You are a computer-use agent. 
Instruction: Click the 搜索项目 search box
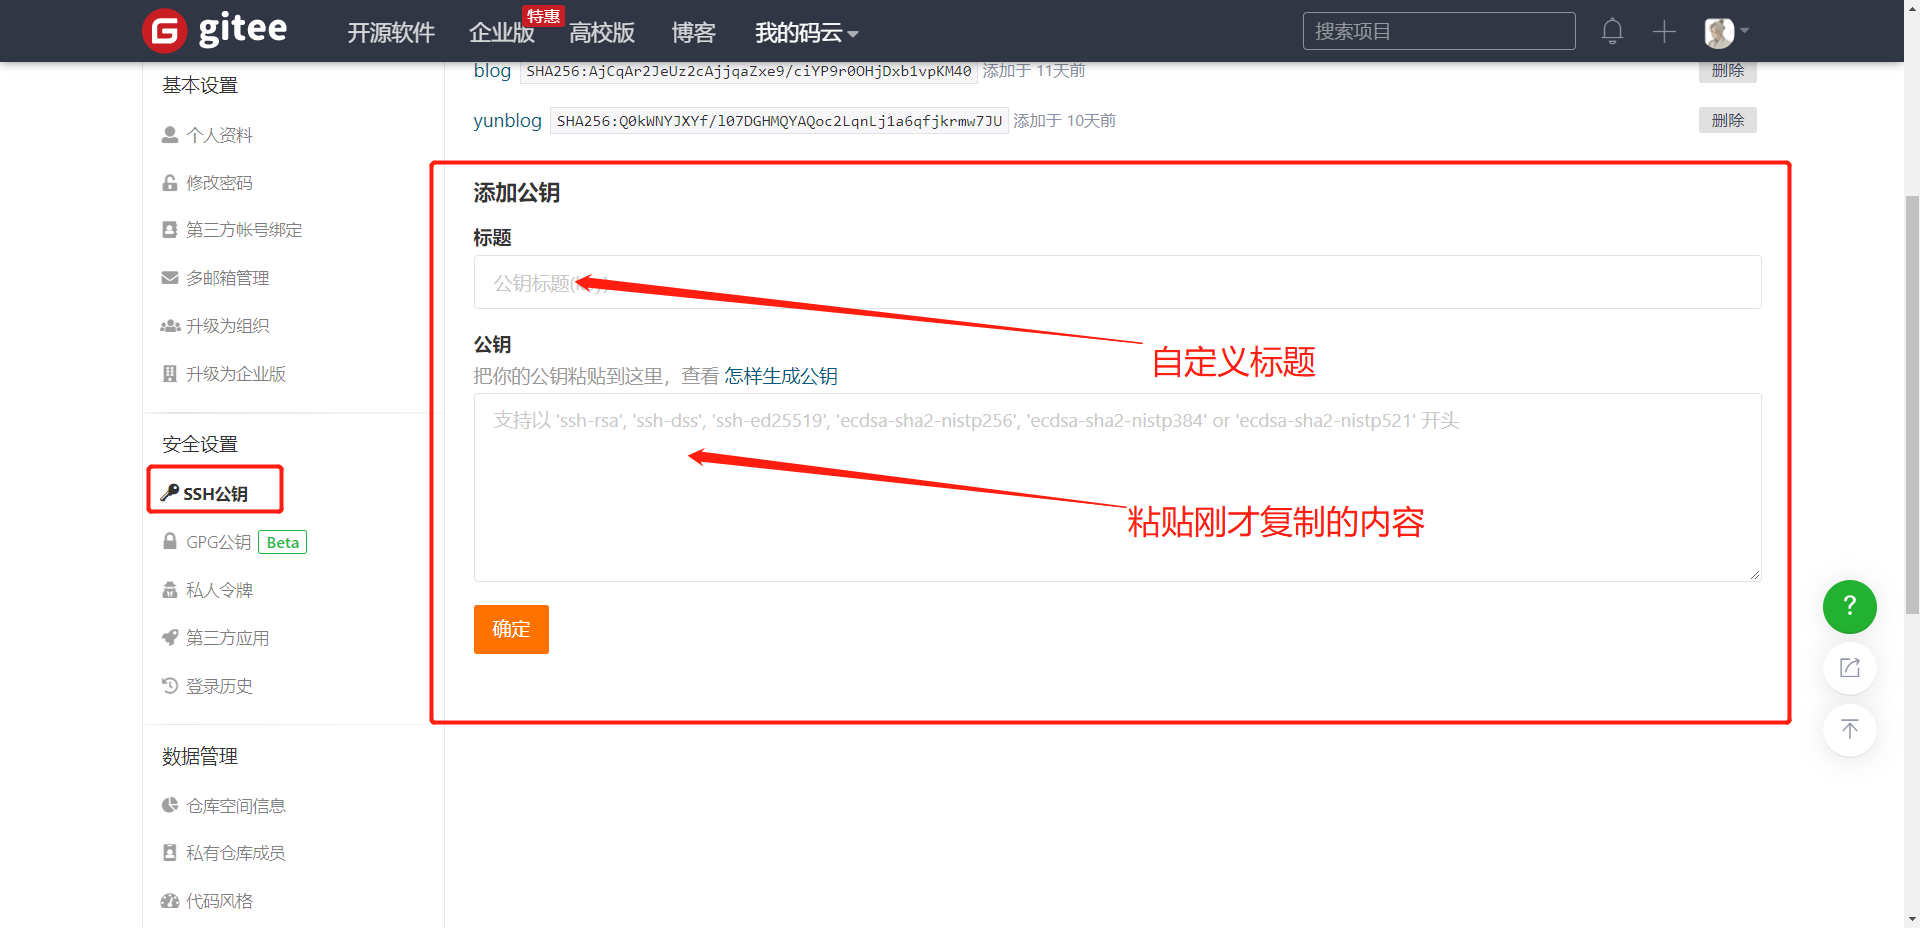click(x=1438, y=31)
